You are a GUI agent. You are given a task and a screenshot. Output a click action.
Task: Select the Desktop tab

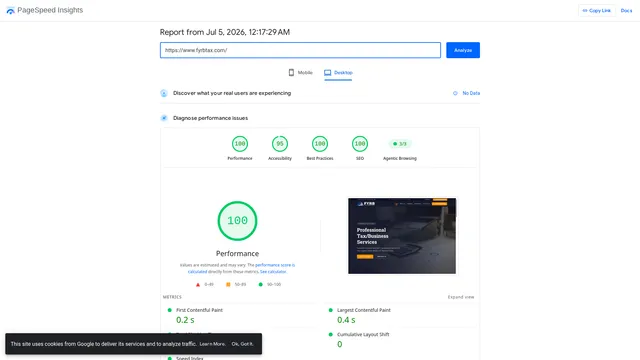coord(338,73)
